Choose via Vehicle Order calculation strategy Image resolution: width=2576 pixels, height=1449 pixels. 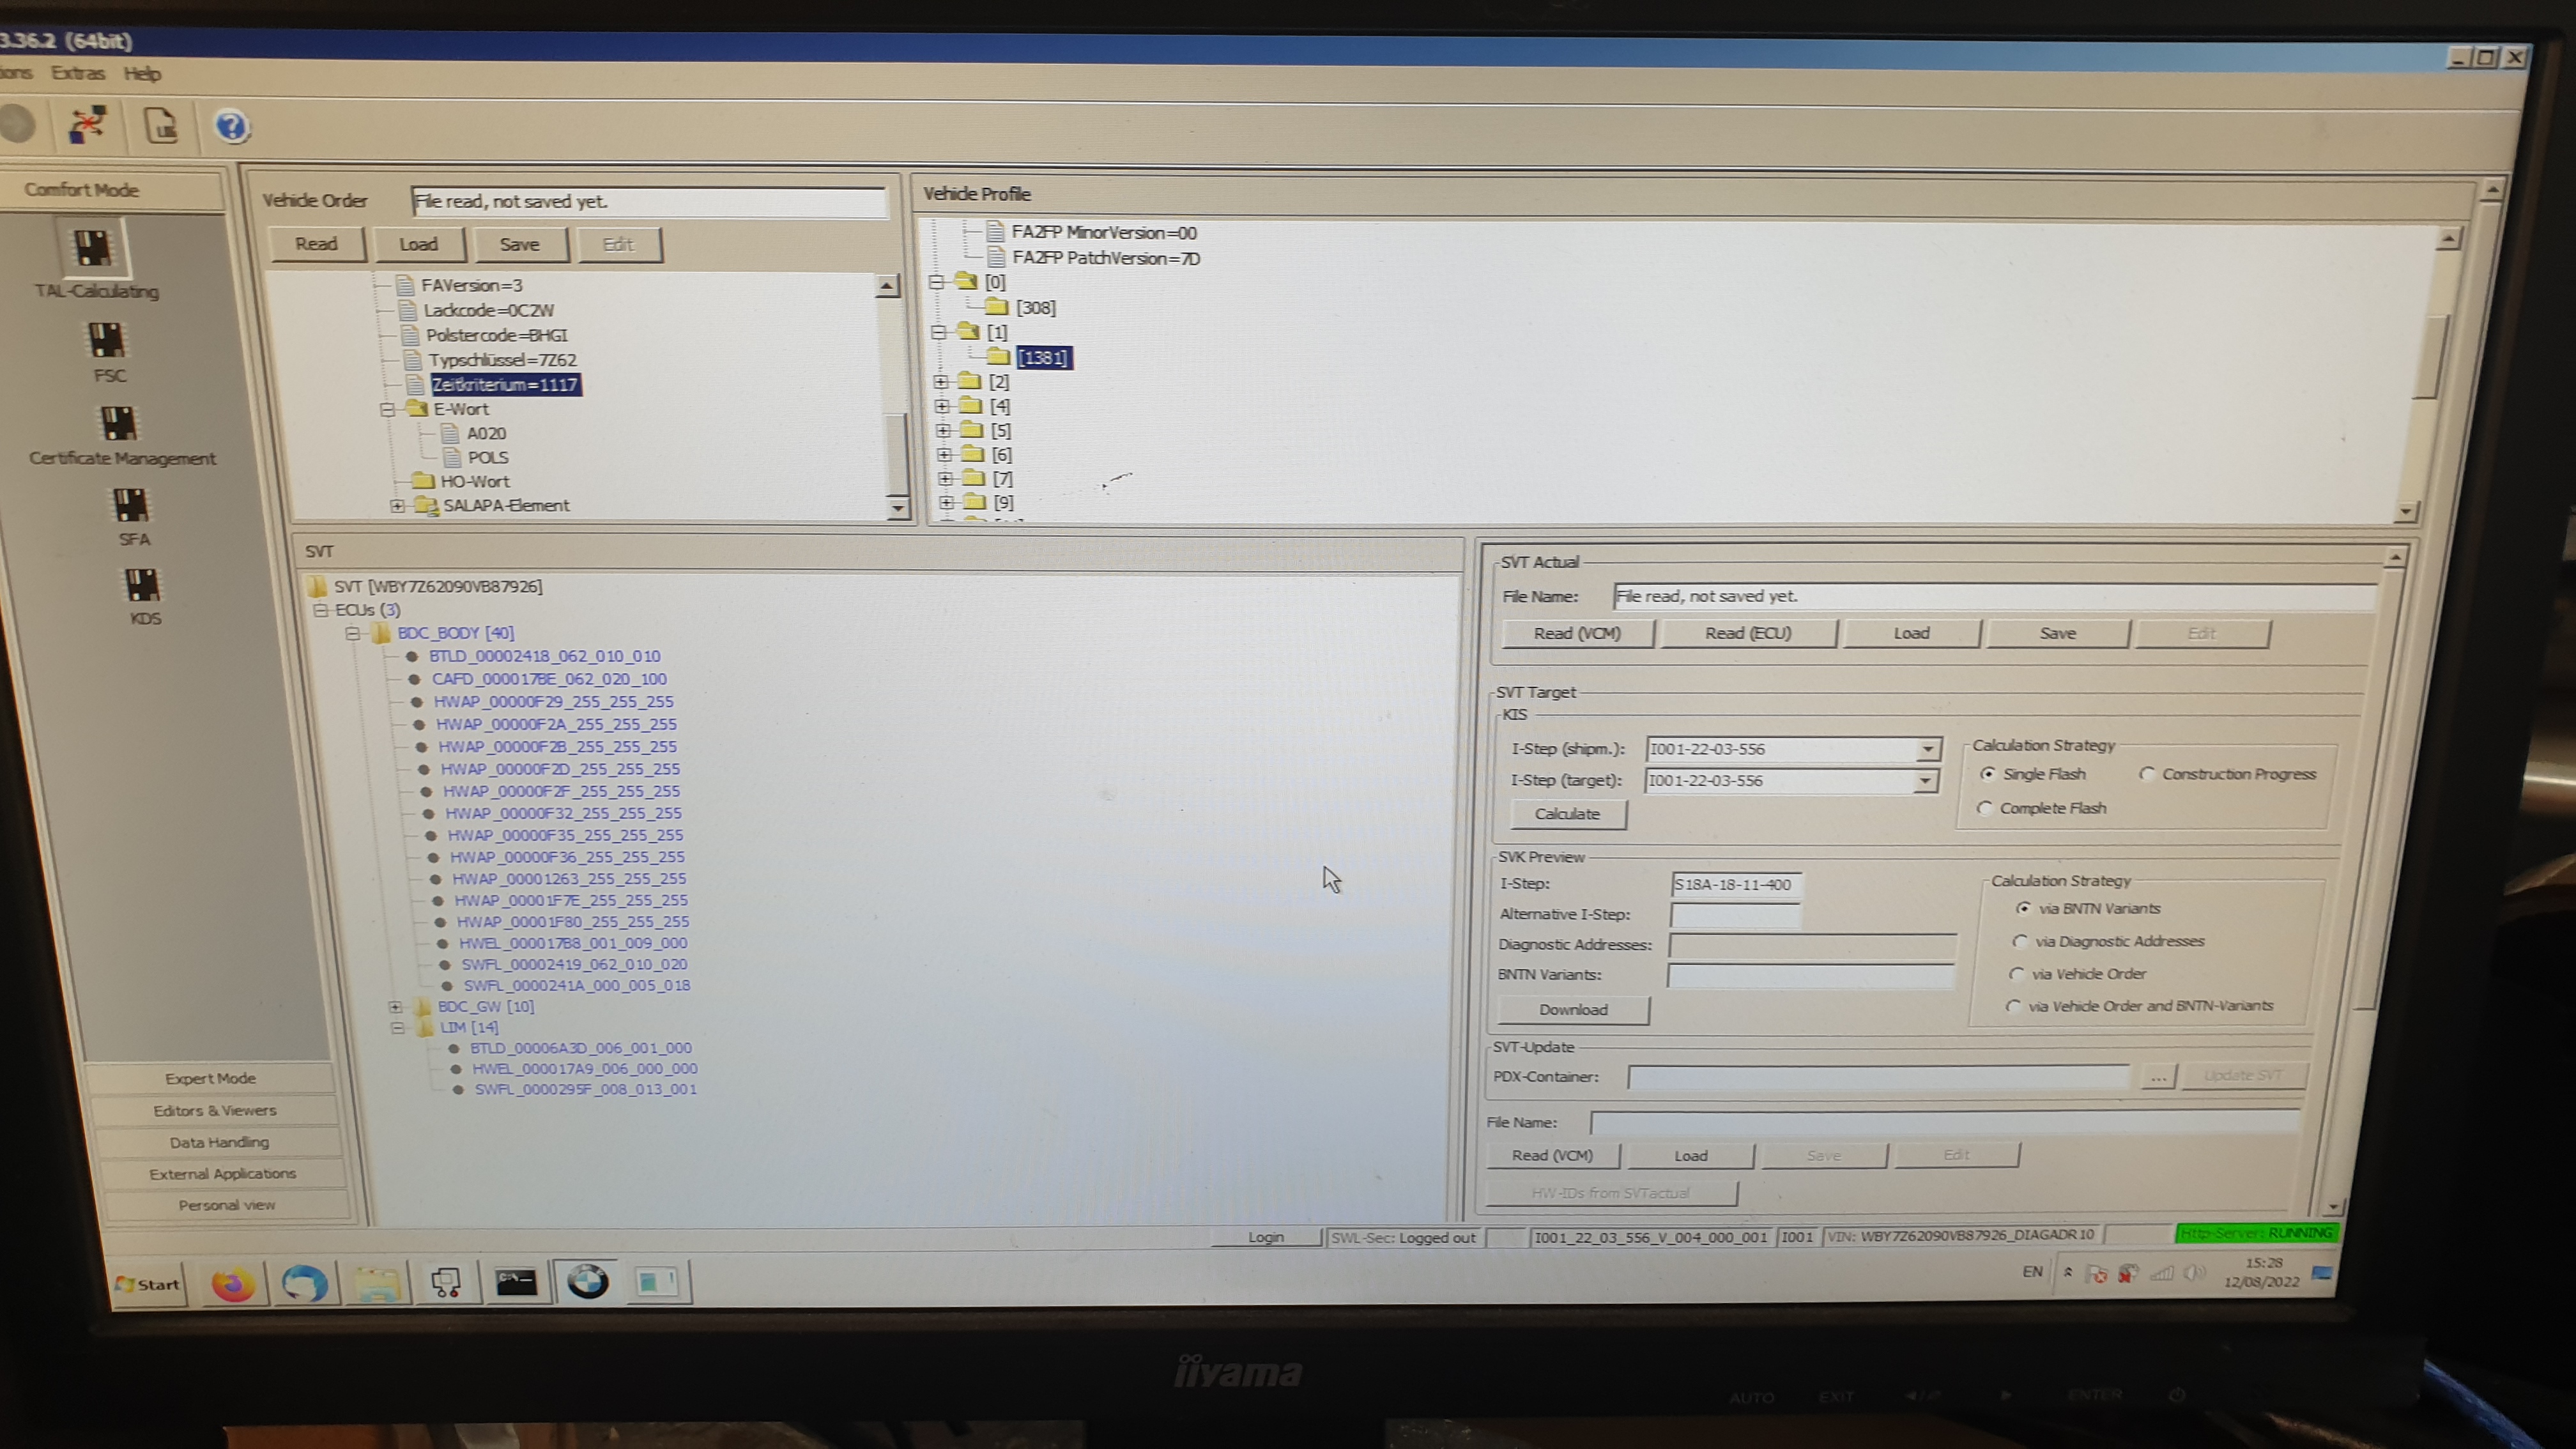coord(2016,974)
